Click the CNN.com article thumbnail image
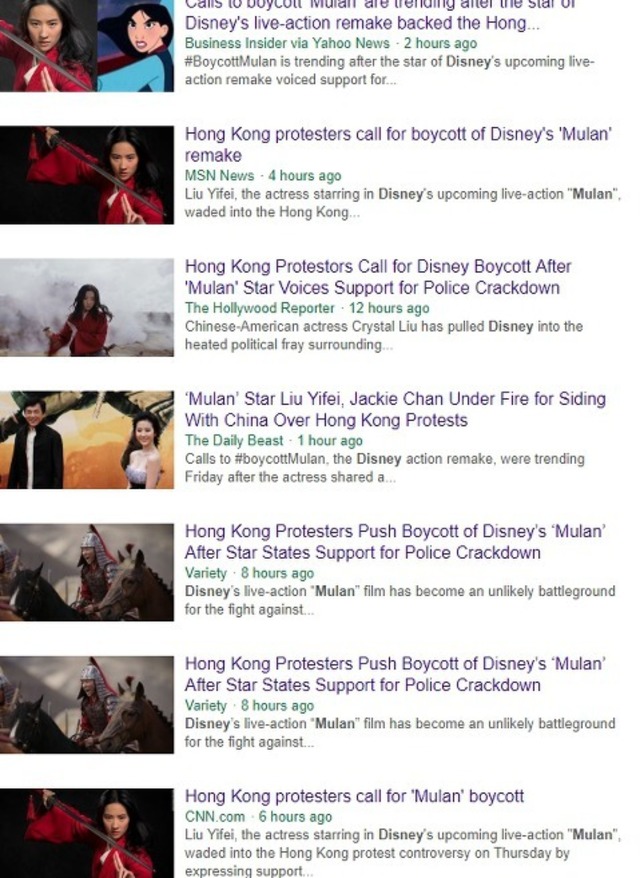The image size is (640, 878). click(87, 833)
